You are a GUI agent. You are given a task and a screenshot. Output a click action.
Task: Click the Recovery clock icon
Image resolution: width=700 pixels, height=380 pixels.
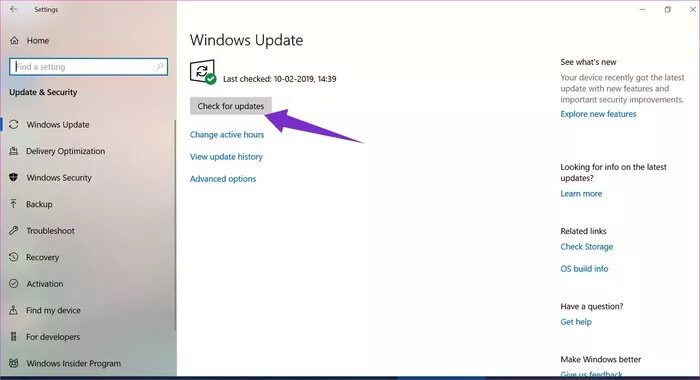point(14,257)
